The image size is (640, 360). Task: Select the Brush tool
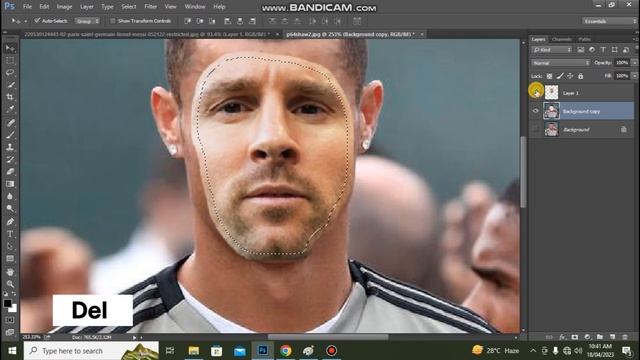(x=10, y=135)
